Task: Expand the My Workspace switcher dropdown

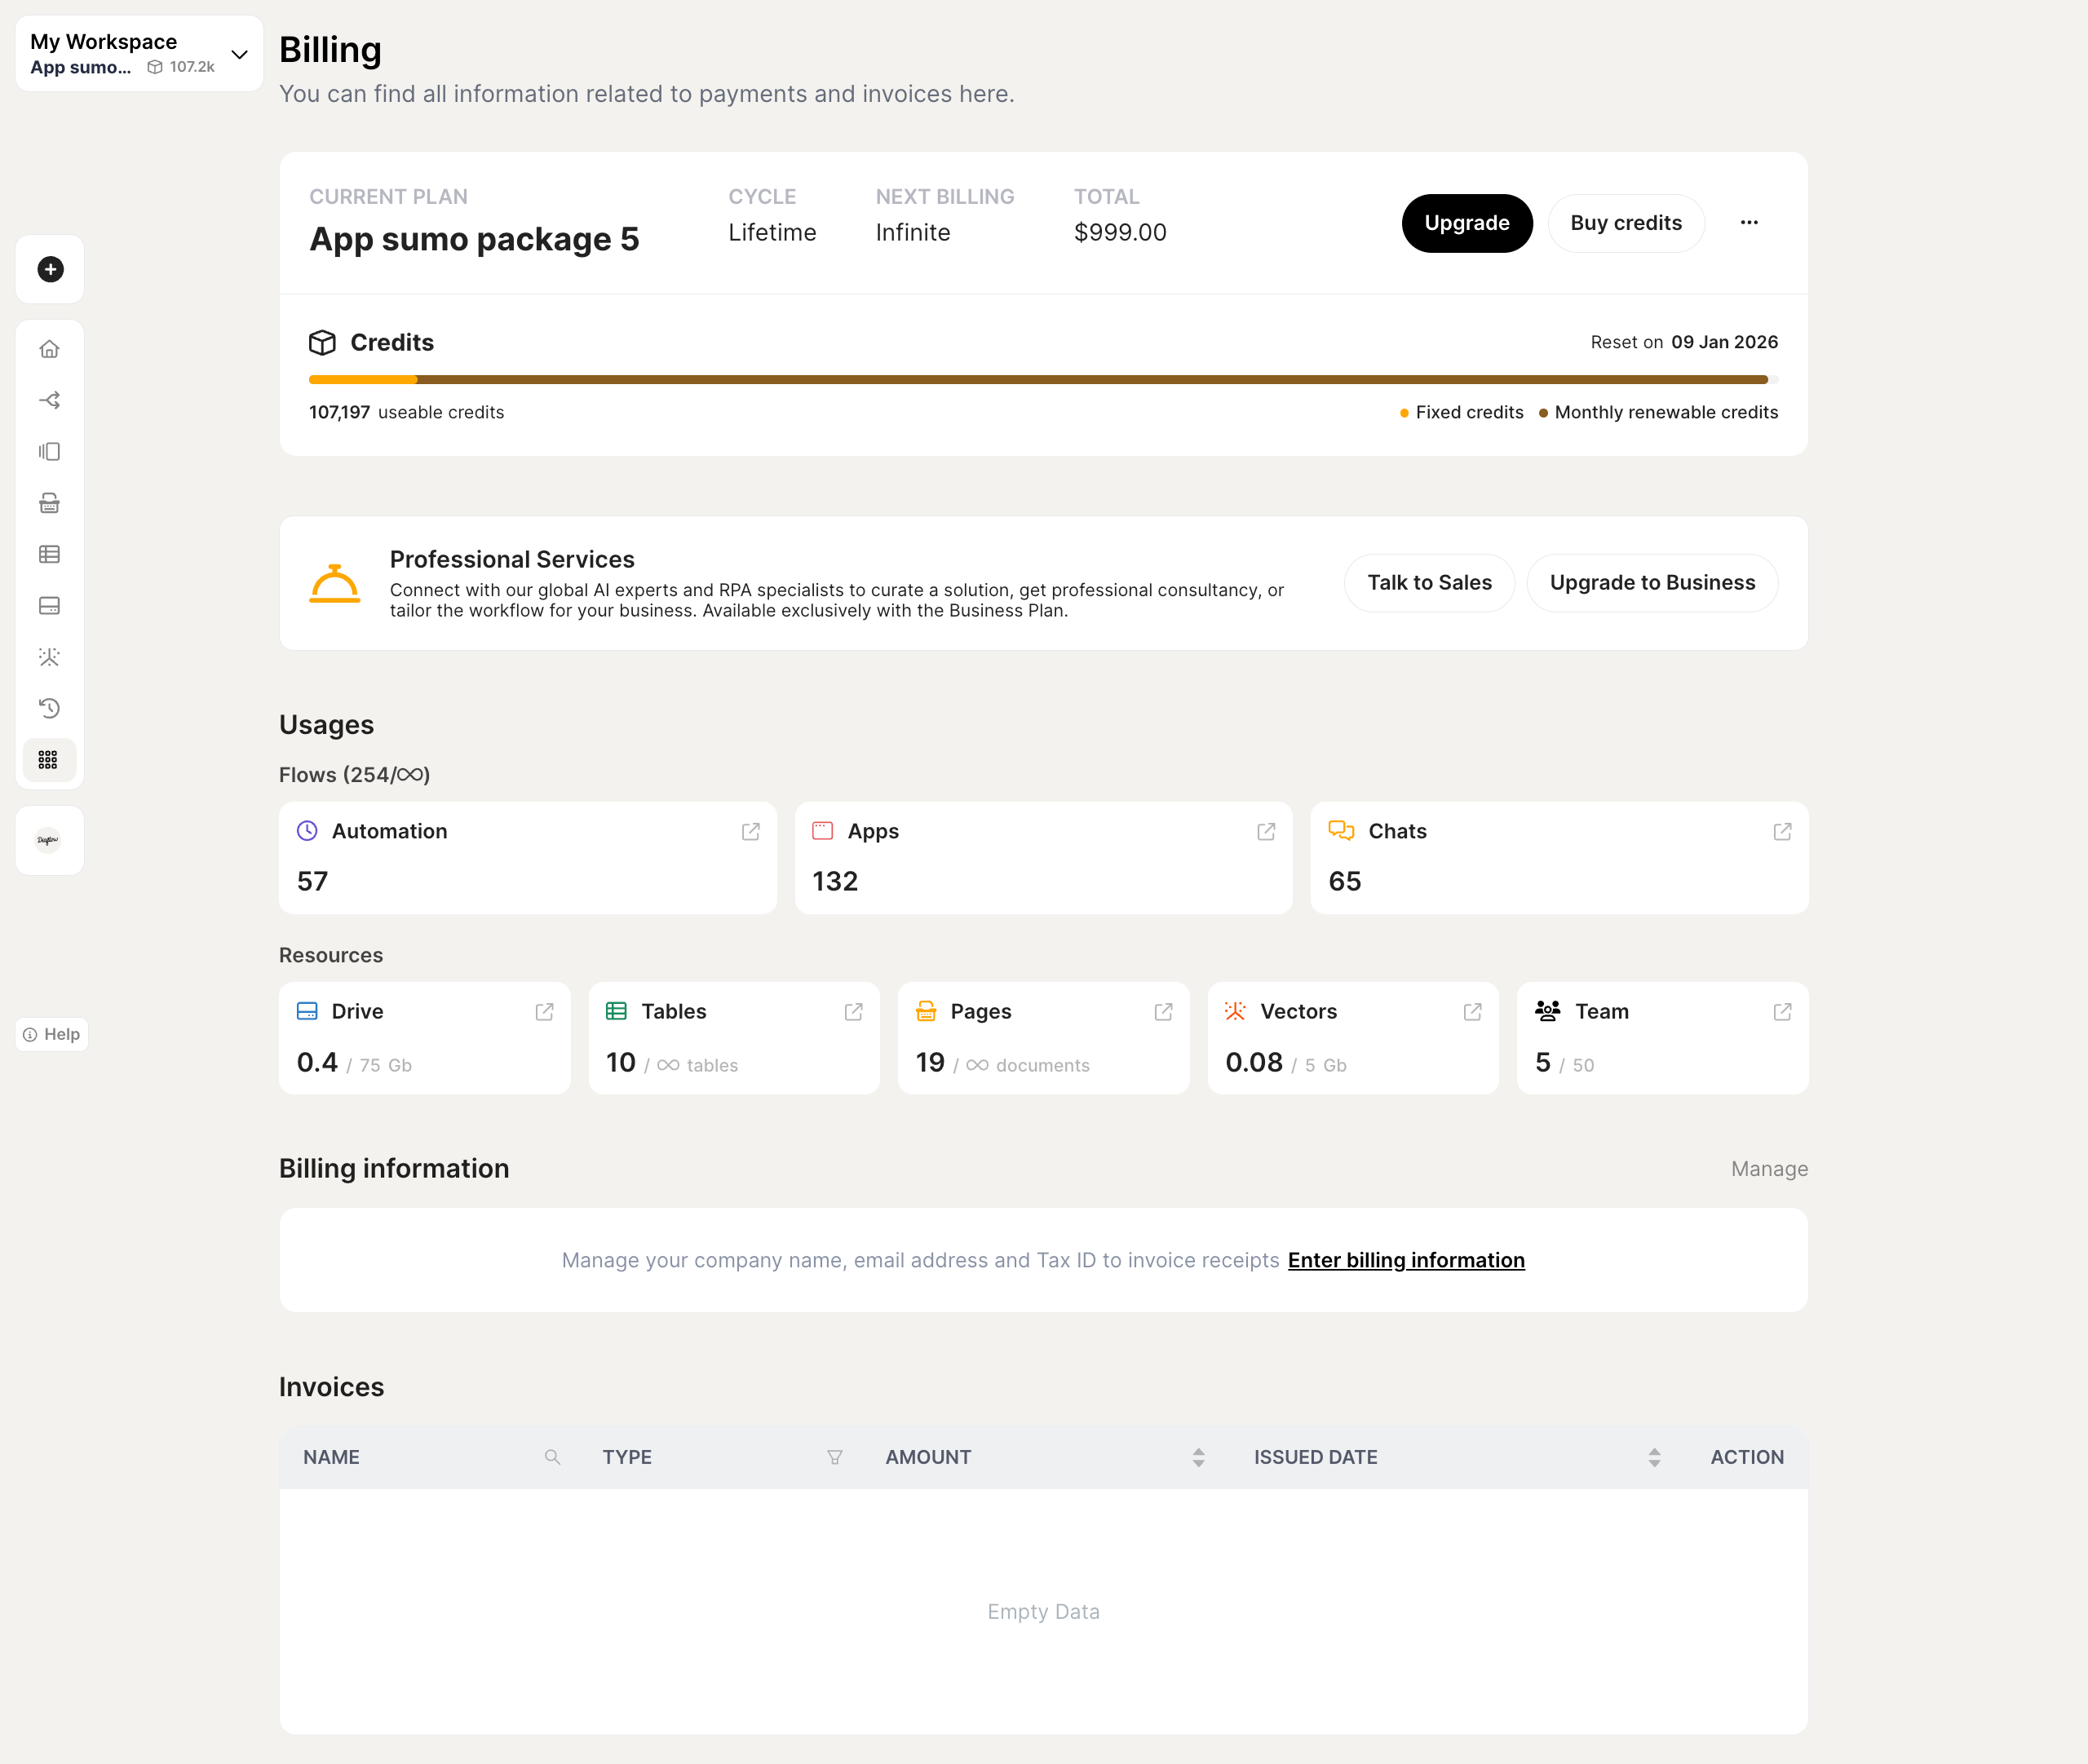Action: [239, 54]
